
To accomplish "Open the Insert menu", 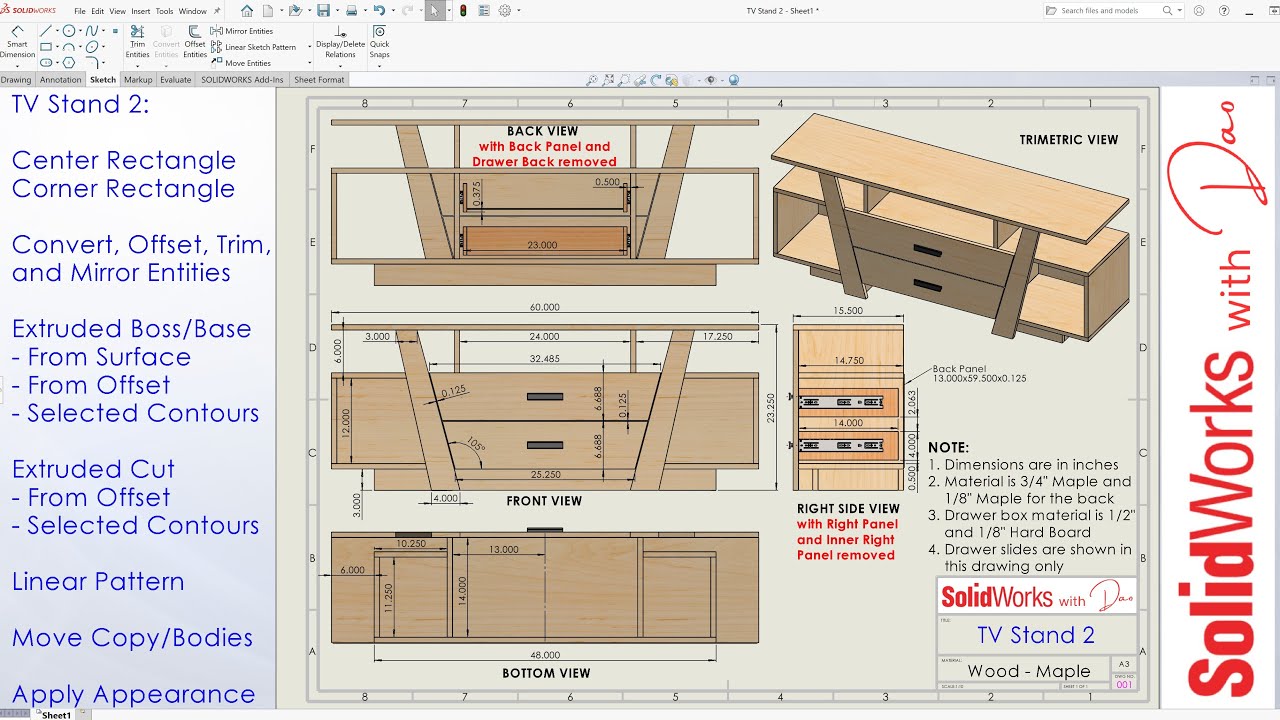I will click(141, 11).
